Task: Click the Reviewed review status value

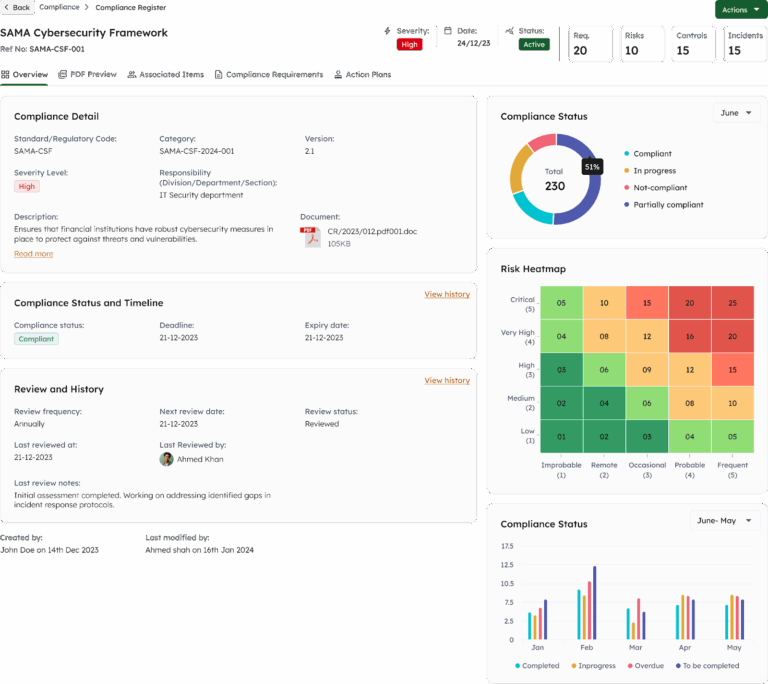Action: 322,424
